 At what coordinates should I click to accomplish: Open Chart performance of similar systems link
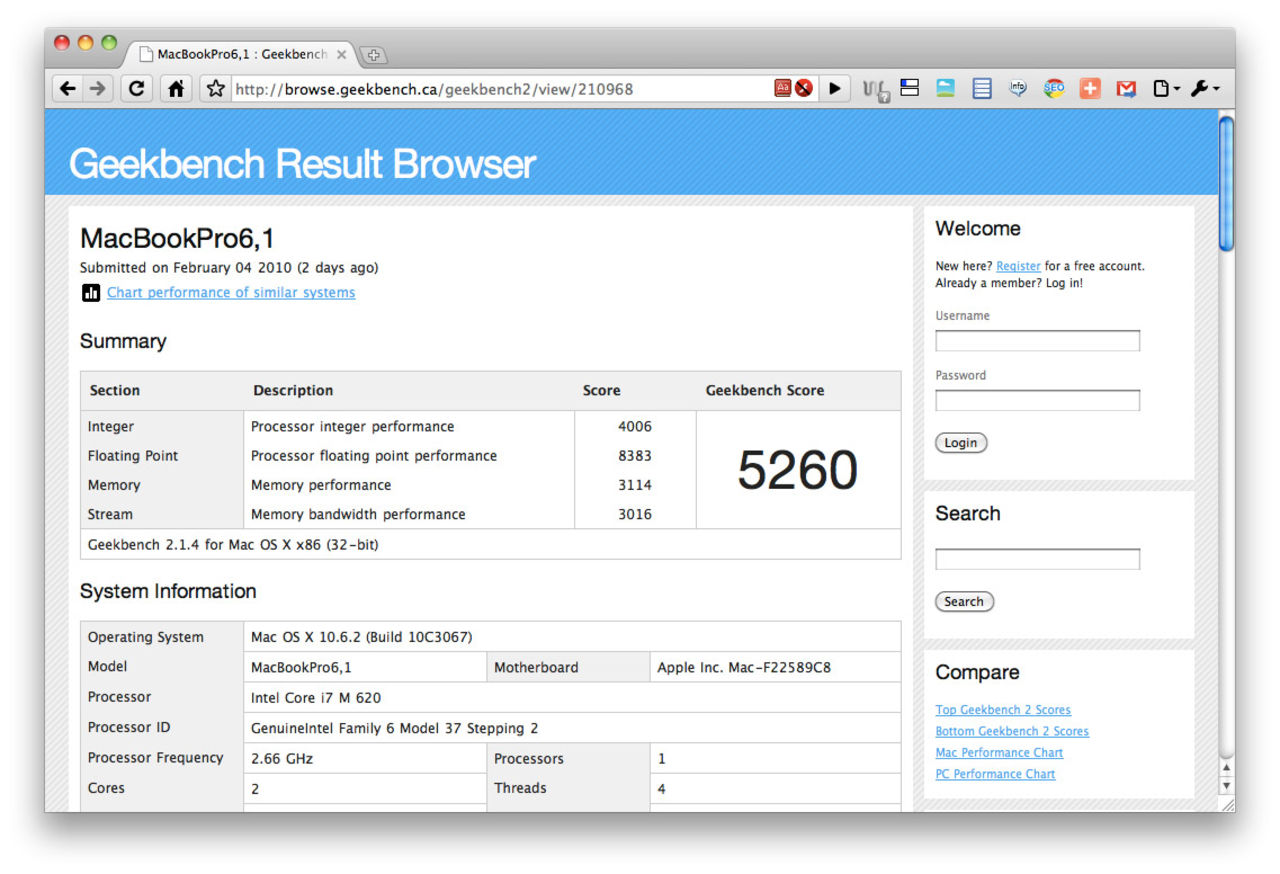tap(230, 293)
